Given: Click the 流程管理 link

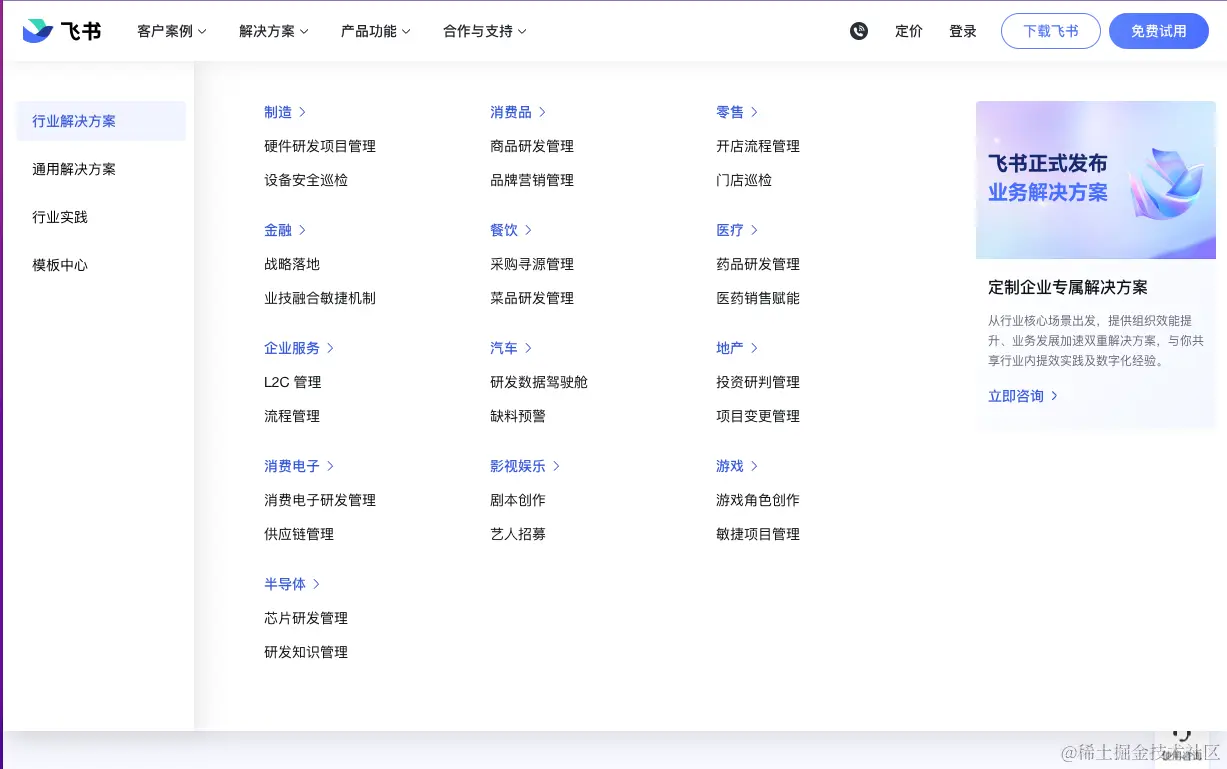Looking at the screenshot, I should [292, 416].
